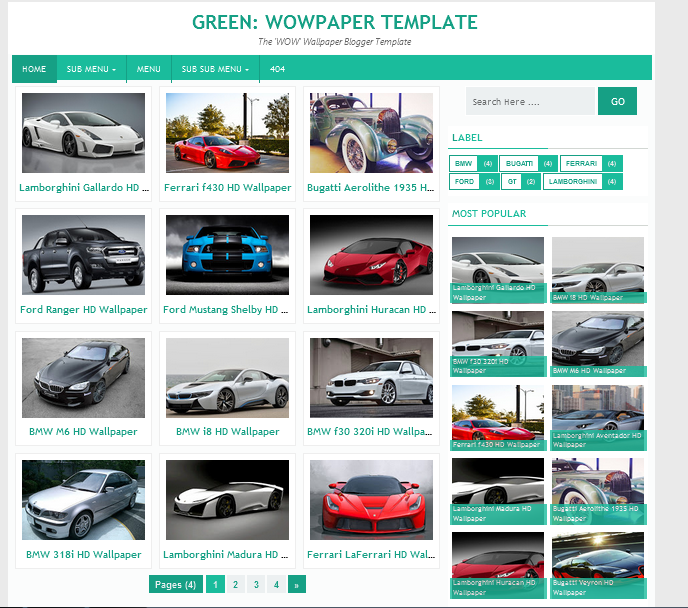This screenshot has height=608, width=688.
Task: Open Lamborghini Madura main grid thumbnail
Action: [227, 500]
